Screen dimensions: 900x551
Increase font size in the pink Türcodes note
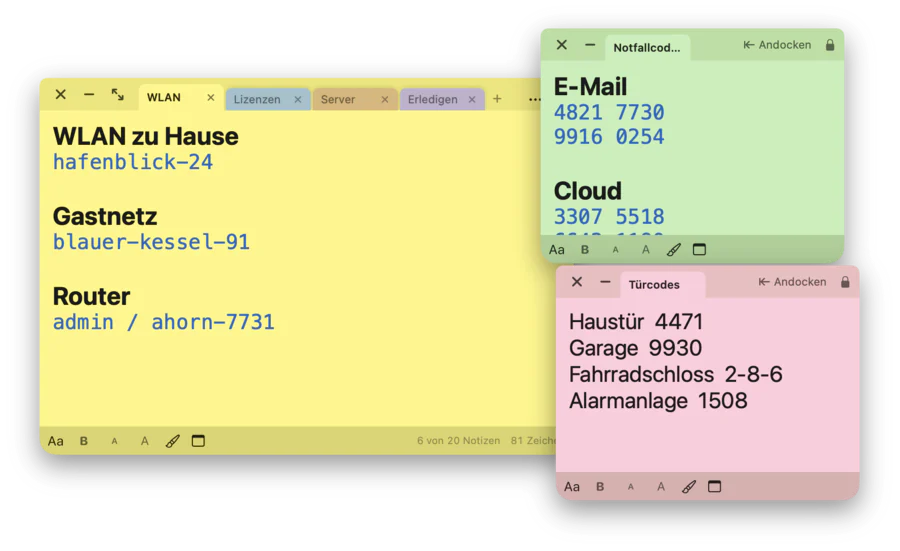click(661, 487)
